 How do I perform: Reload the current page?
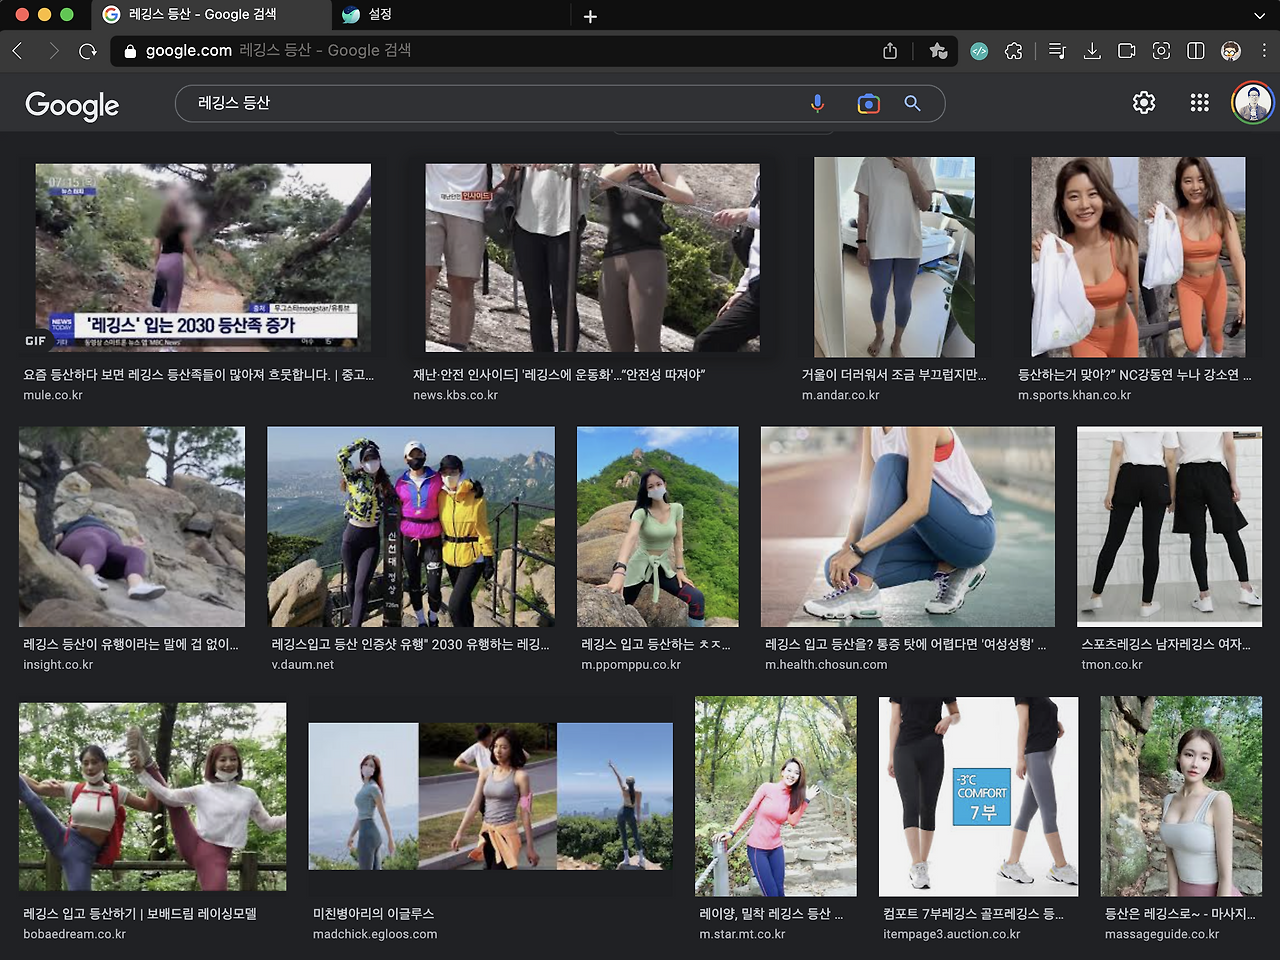tap(88, 51)
